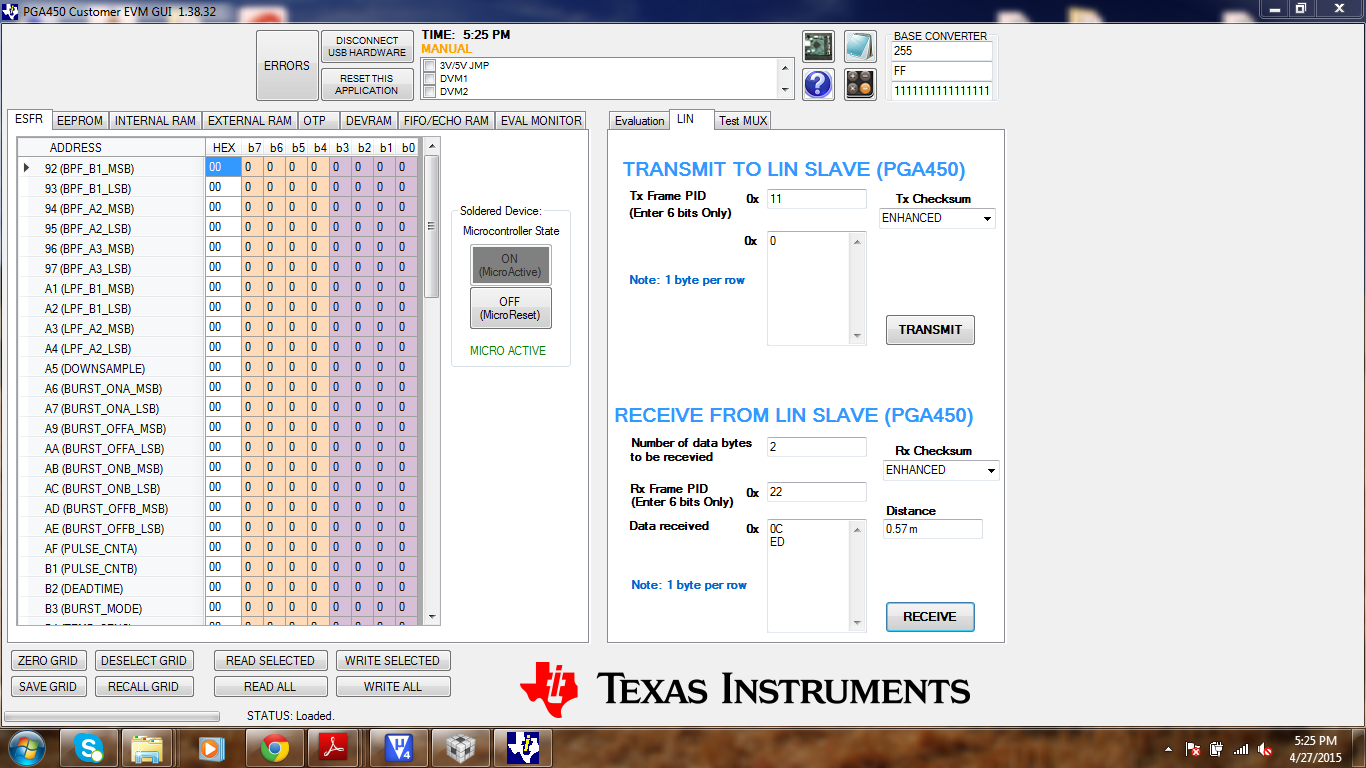Open the notepad icon button

pyautogui.click(x=860, y=47)
